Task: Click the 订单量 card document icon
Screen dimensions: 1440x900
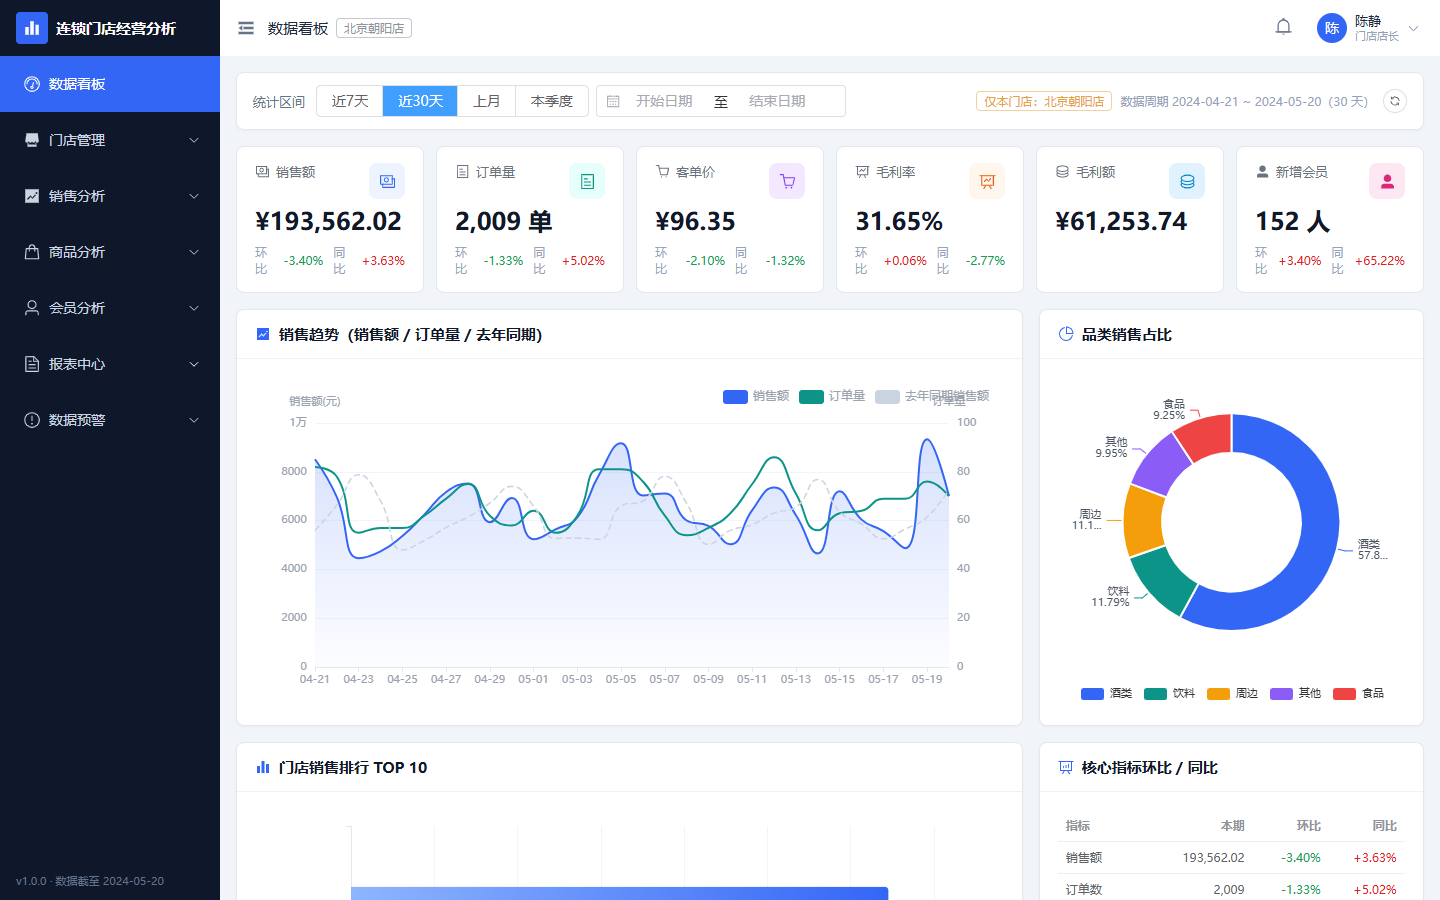Action: click(x=587, y=181)
